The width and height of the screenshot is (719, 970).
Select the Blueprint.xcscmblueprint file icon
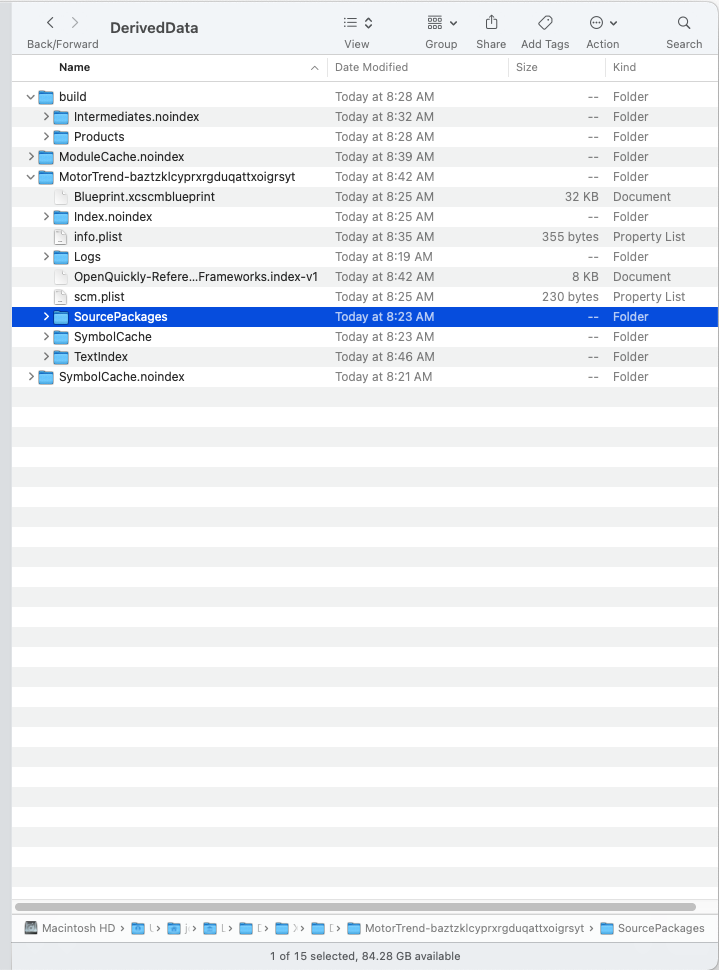point(61,197)
